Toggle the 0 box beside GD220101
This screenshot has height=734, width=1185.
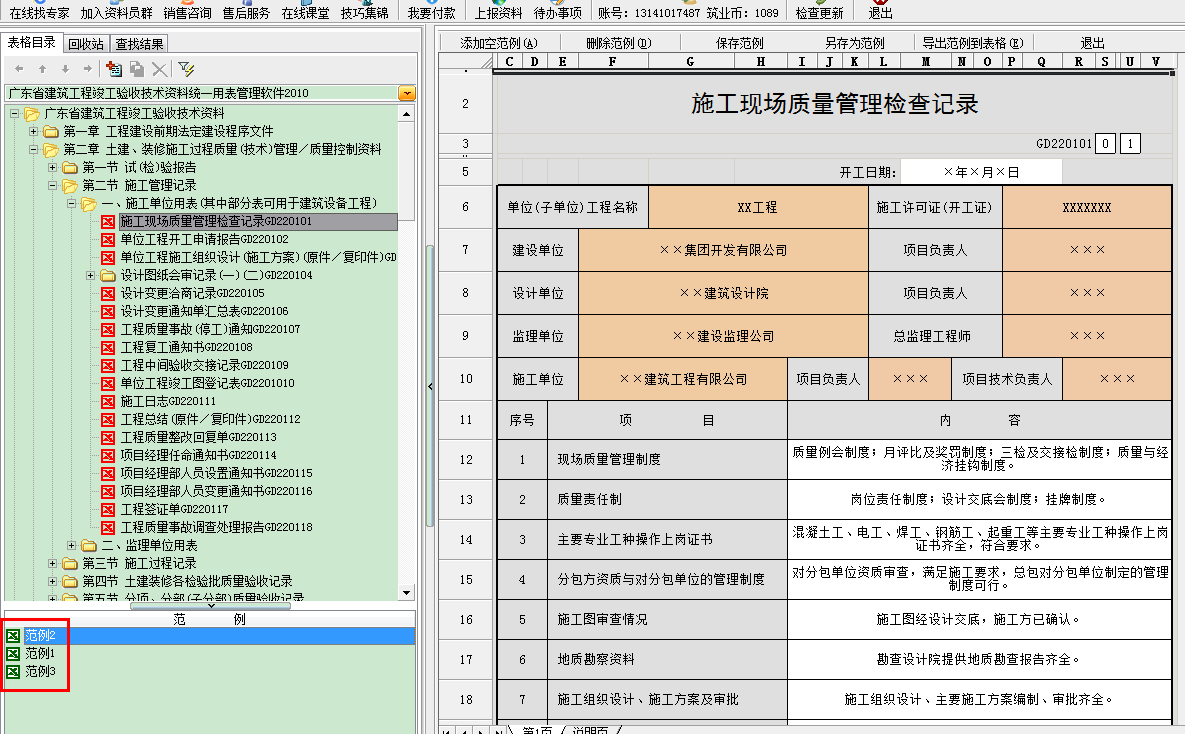coord(1105,143)
